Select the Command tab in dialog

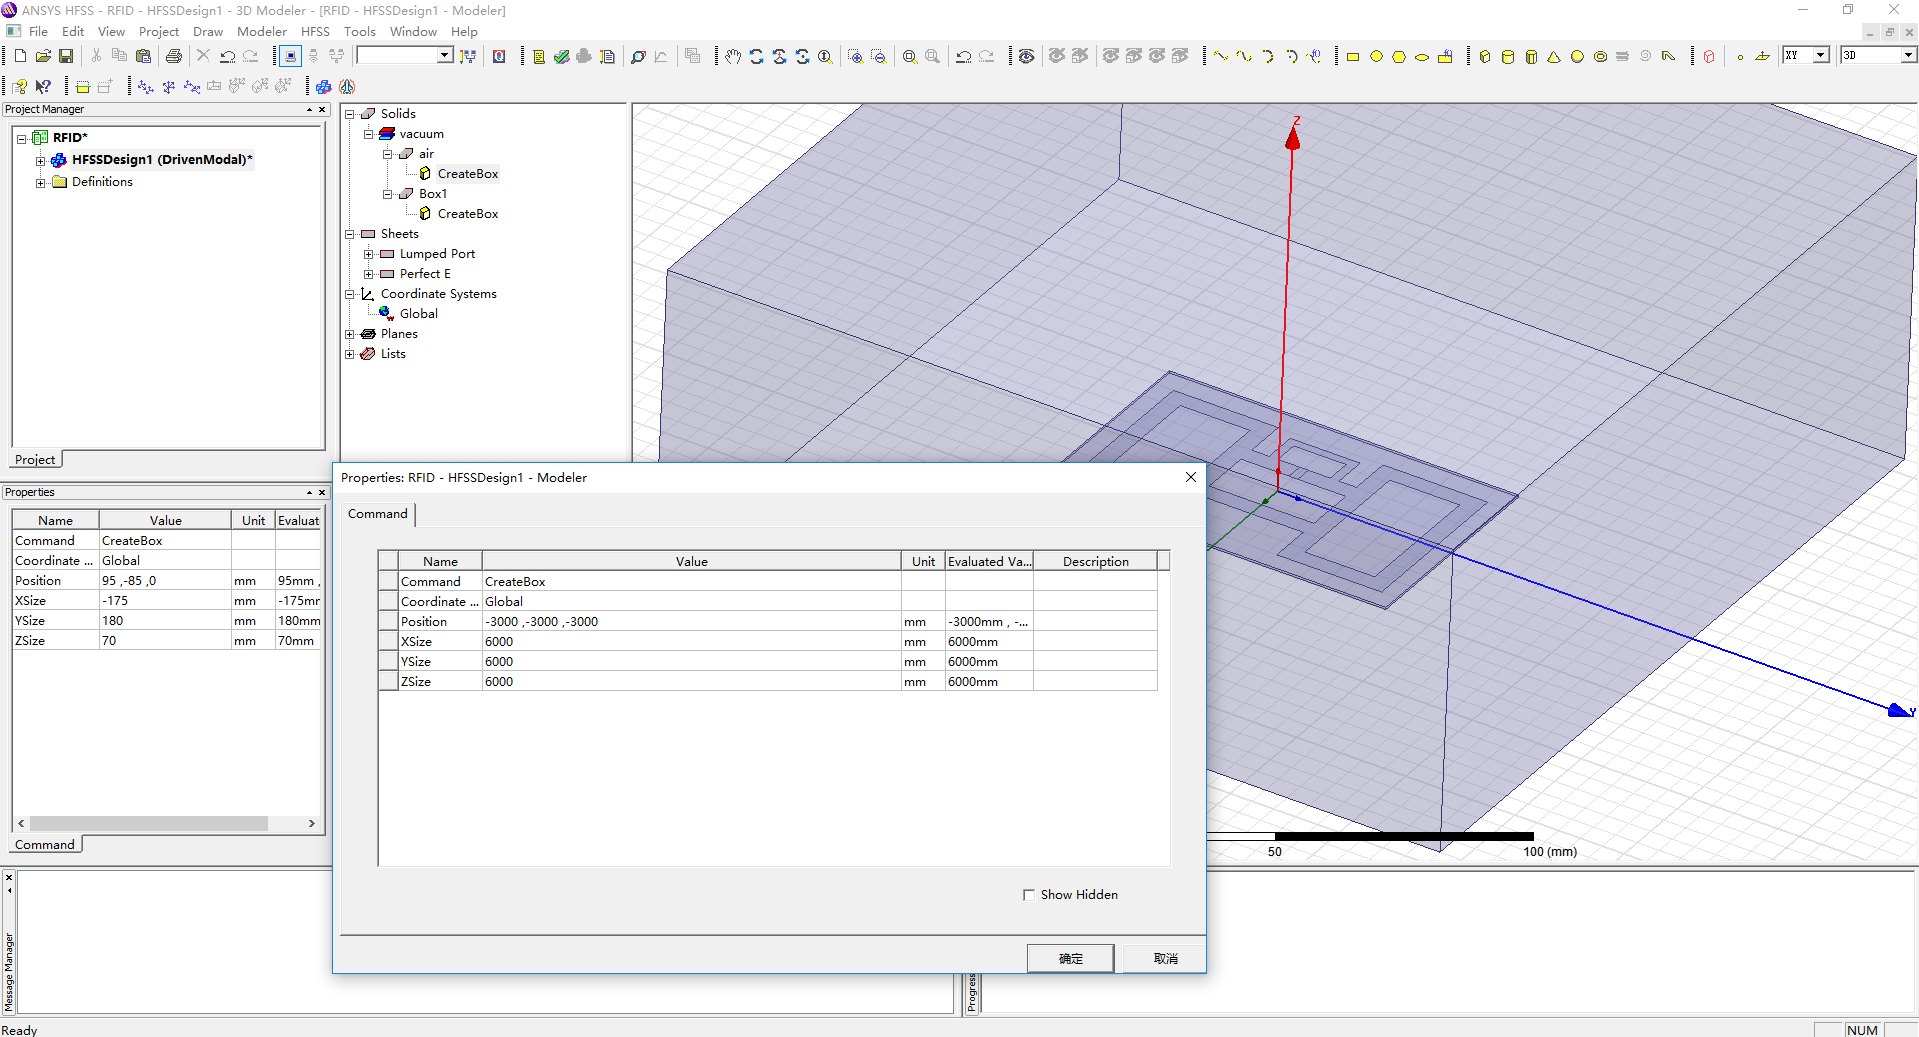point(377,514)
